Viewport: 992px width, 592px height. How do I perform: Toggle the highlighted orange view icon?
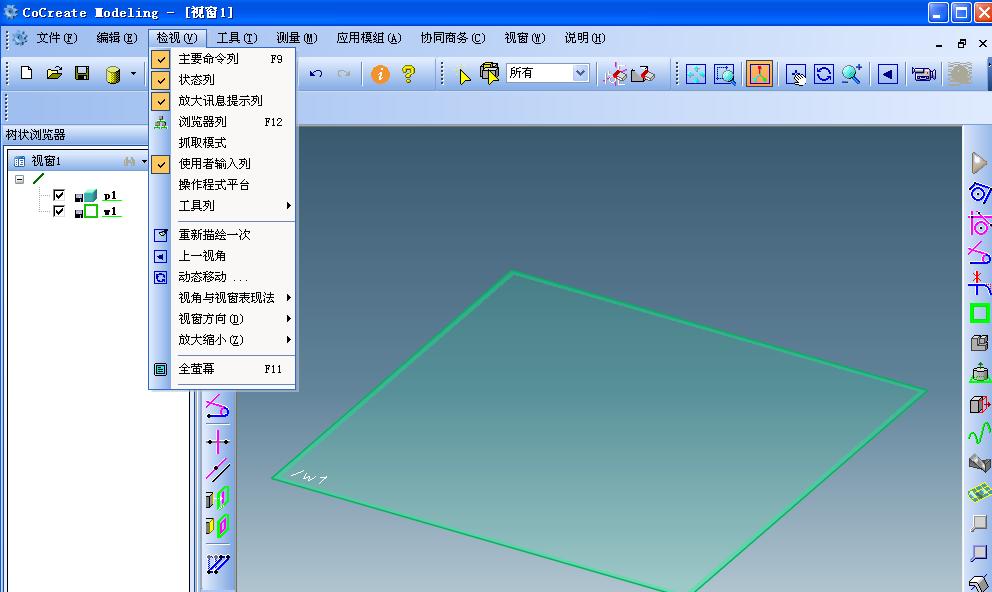[759, 73]
